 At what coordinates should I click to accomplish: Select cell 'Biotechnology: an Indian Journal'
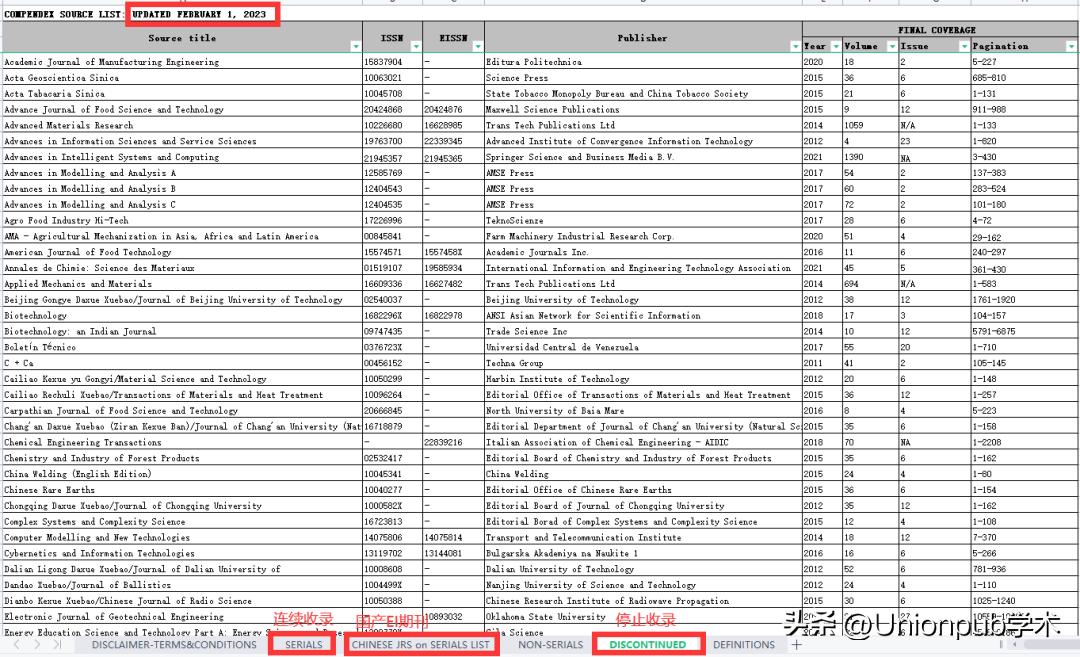tap(182, 331)
